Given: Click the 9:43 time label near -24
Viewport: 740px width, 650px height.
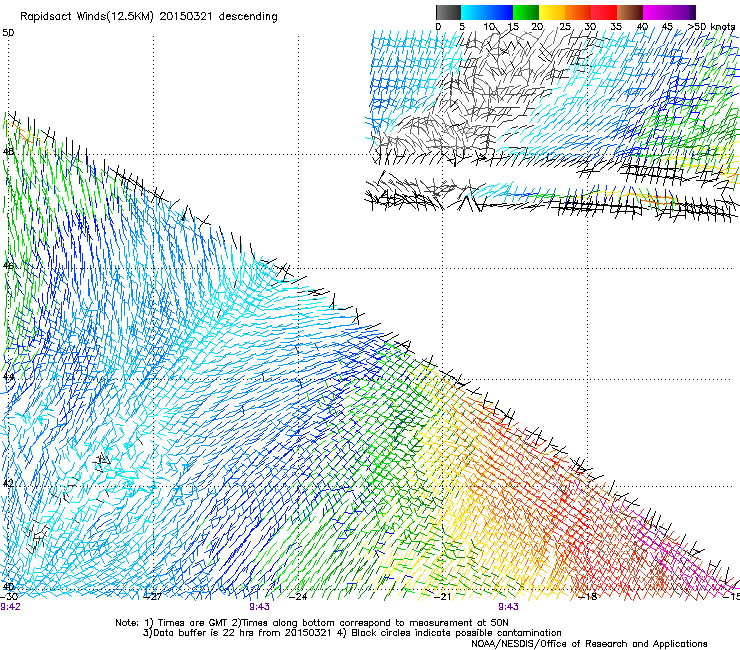Looking at the screenshot, I should coord(259,607).
